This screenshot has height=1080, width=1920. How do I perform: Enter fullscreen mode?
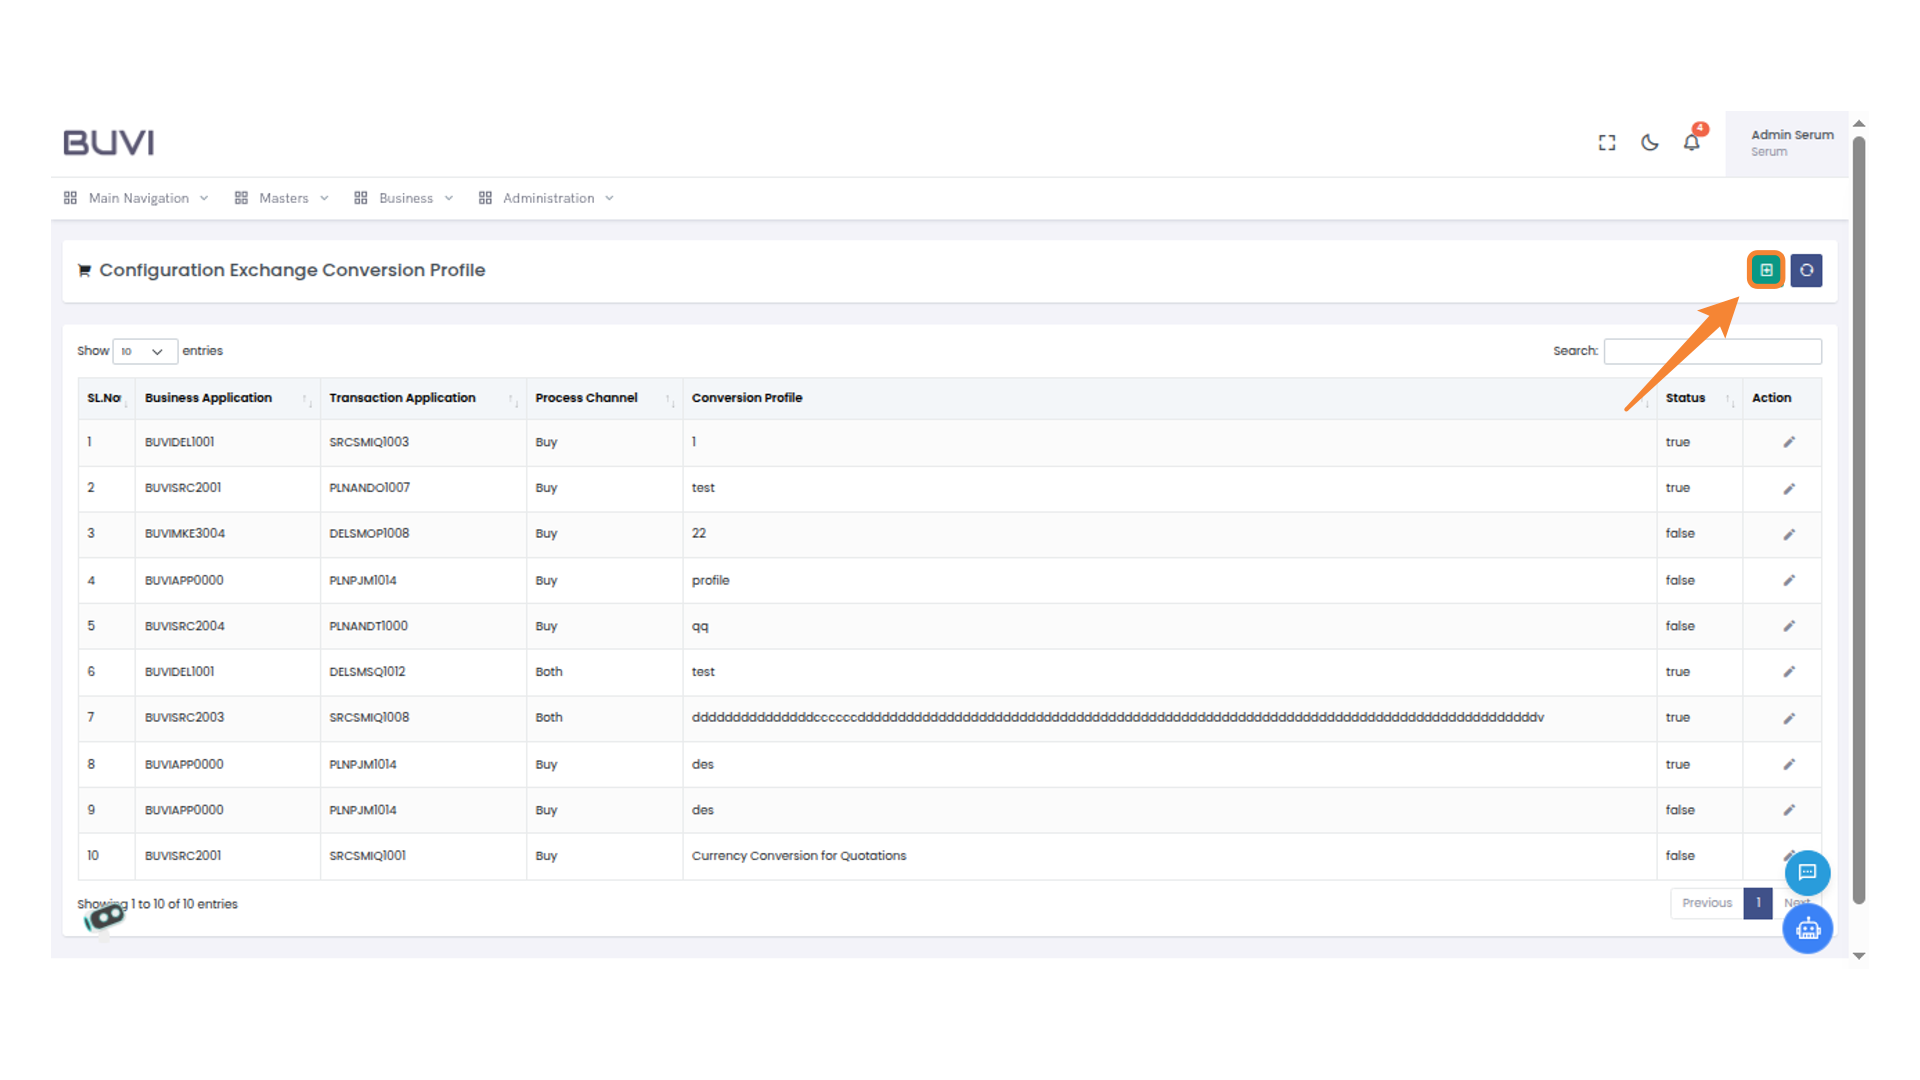1606,142
